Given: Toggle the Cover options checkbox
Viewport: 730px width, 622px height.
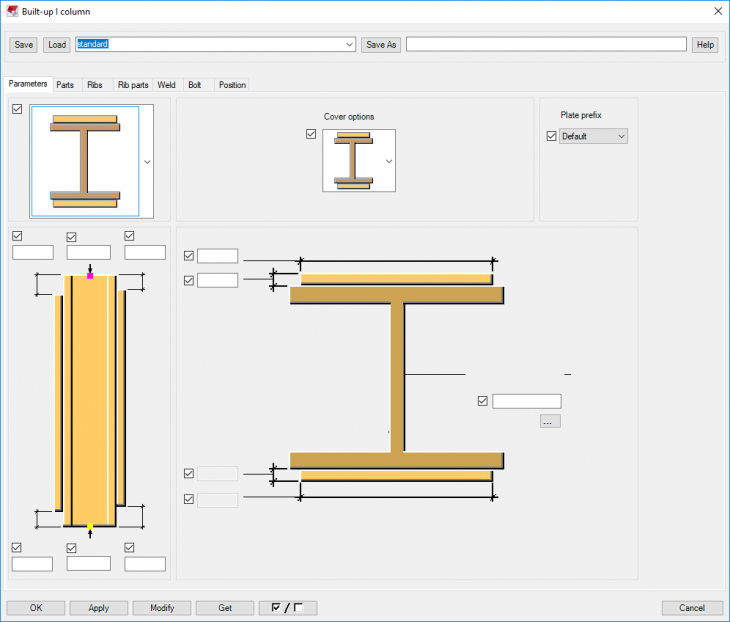Looking at the screenshot, I should (311, 134).
